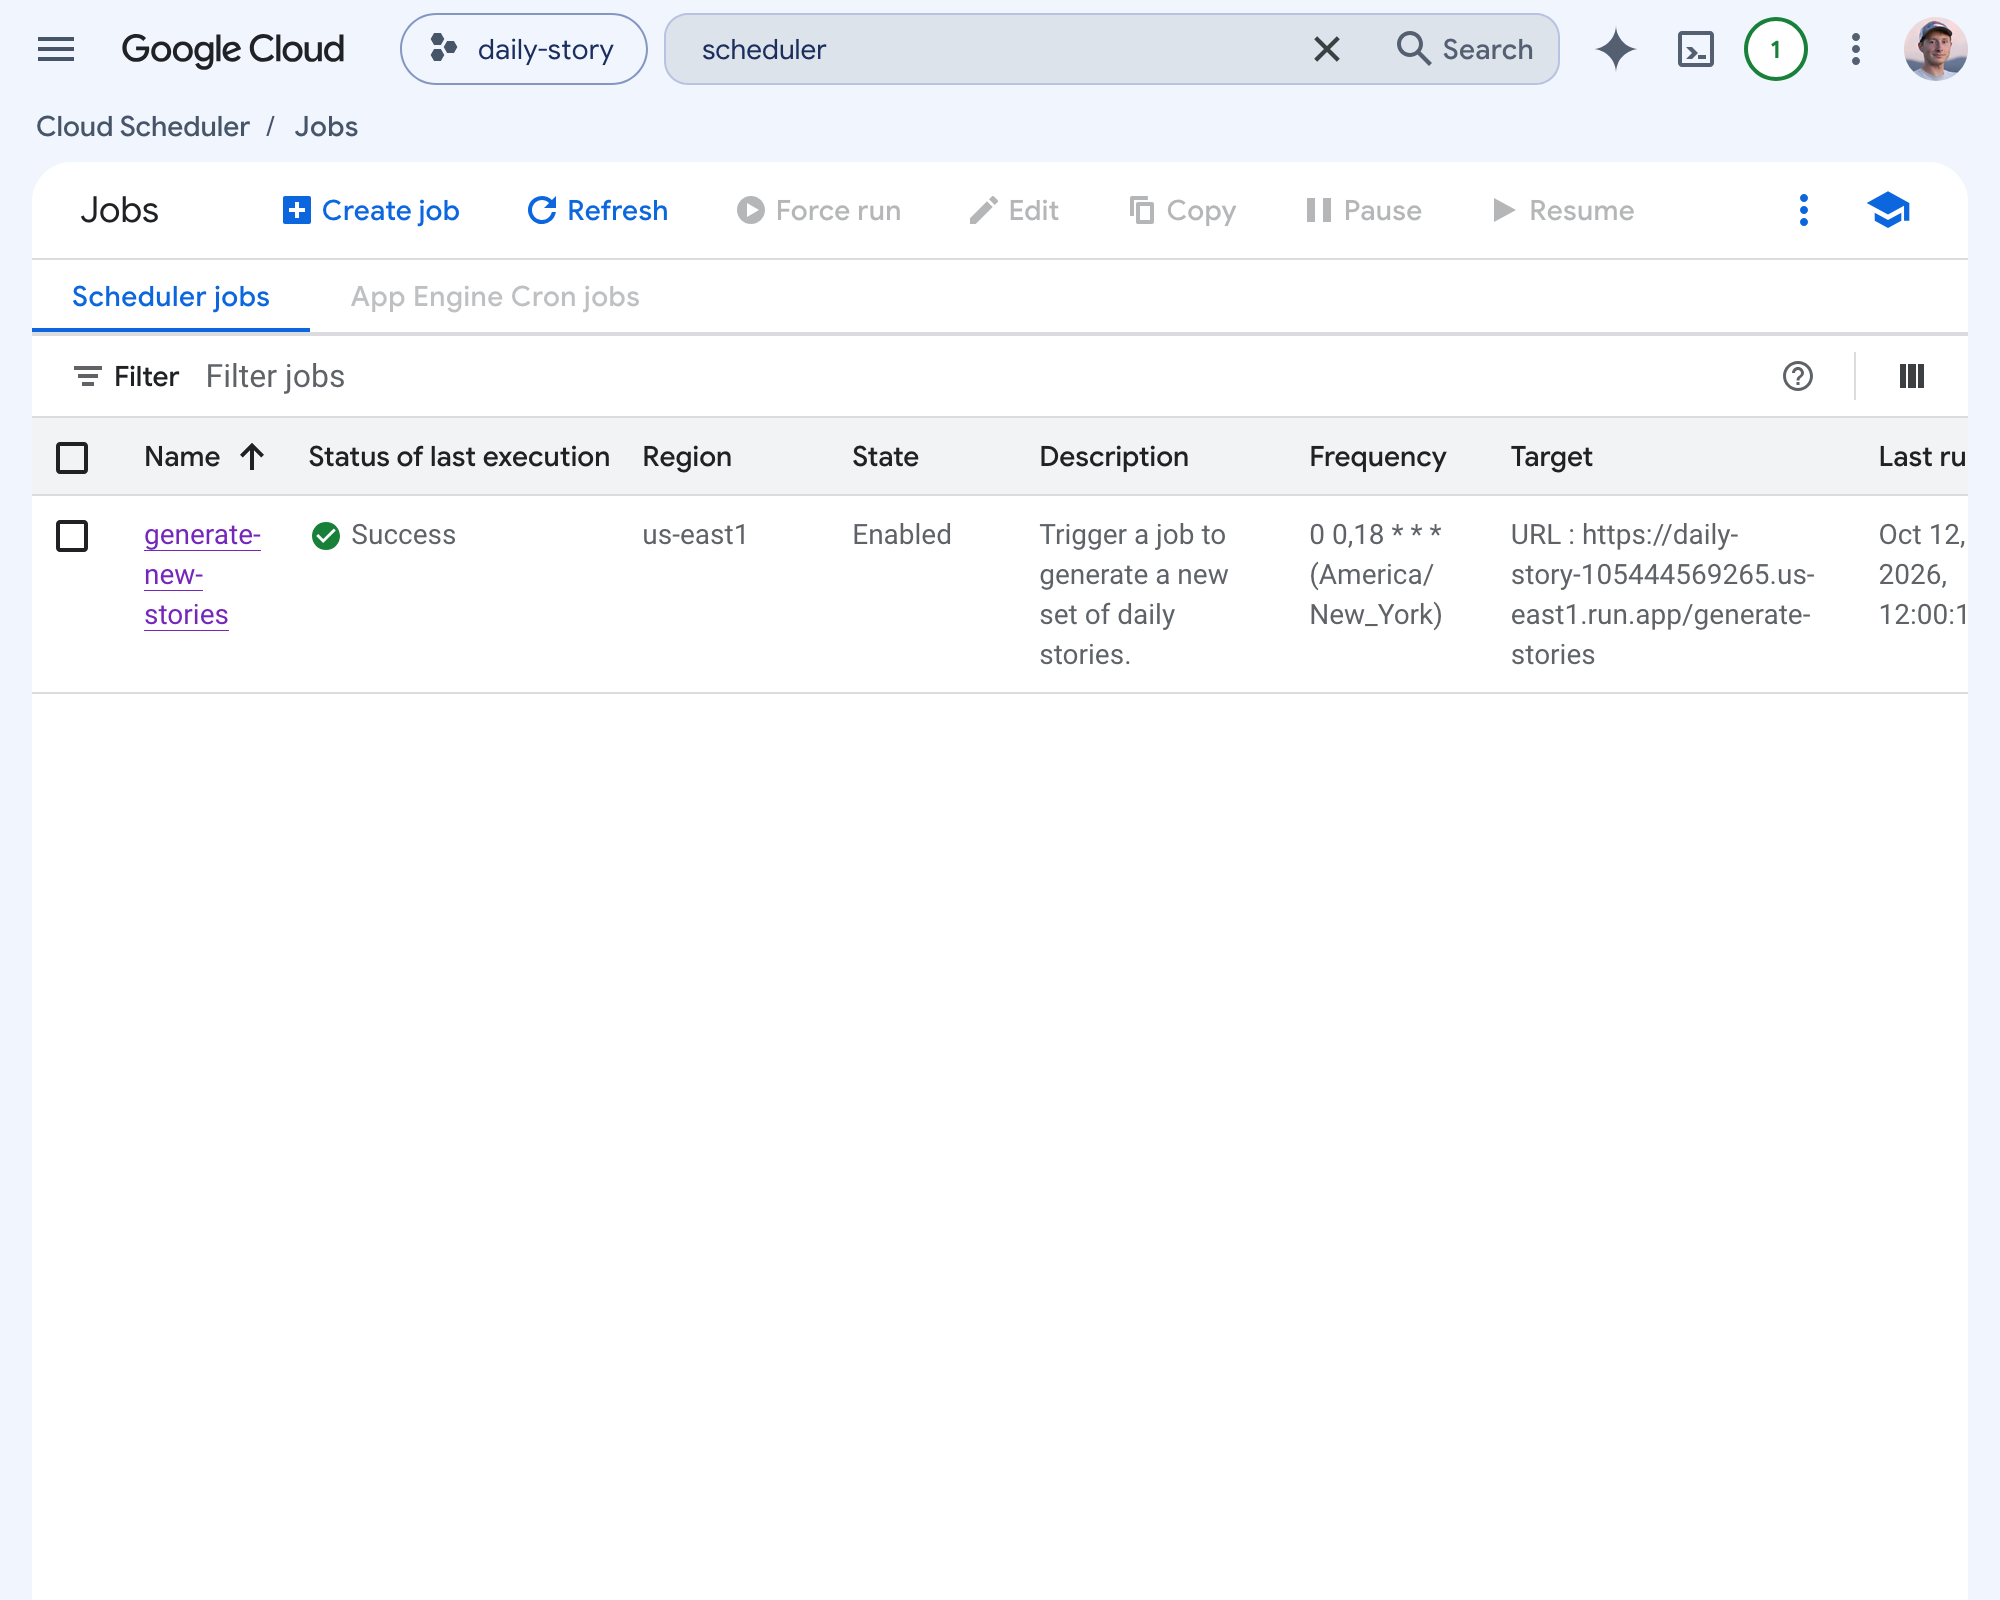Click Jobs breadcrumb item

tap(326, 127)
